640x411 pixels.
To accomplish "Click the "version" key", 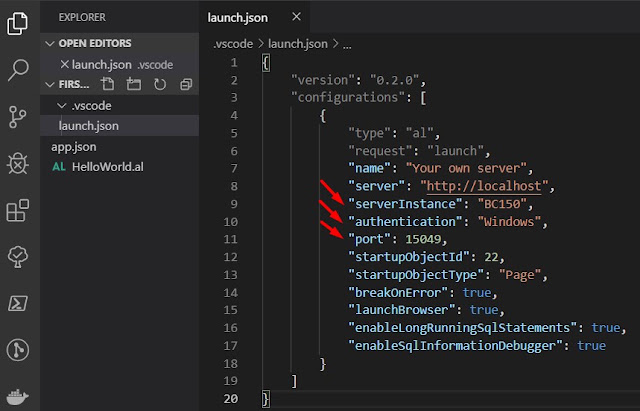I will (322, 80).
